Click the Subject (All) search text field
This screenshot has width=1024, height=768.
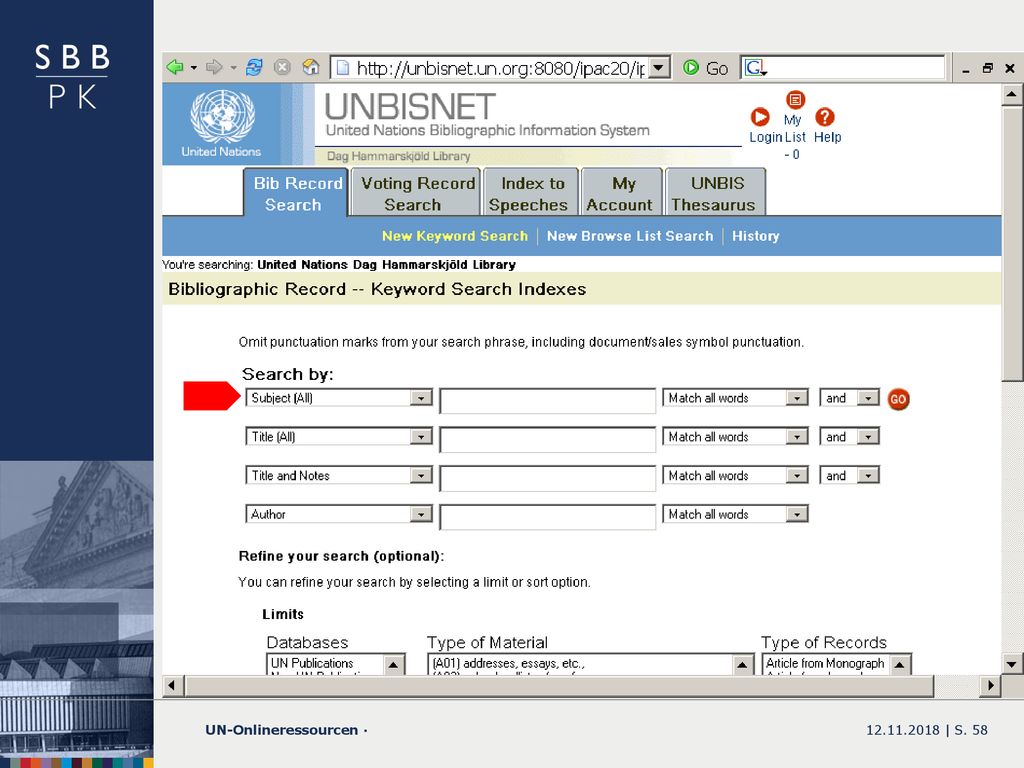pos(547,400)
